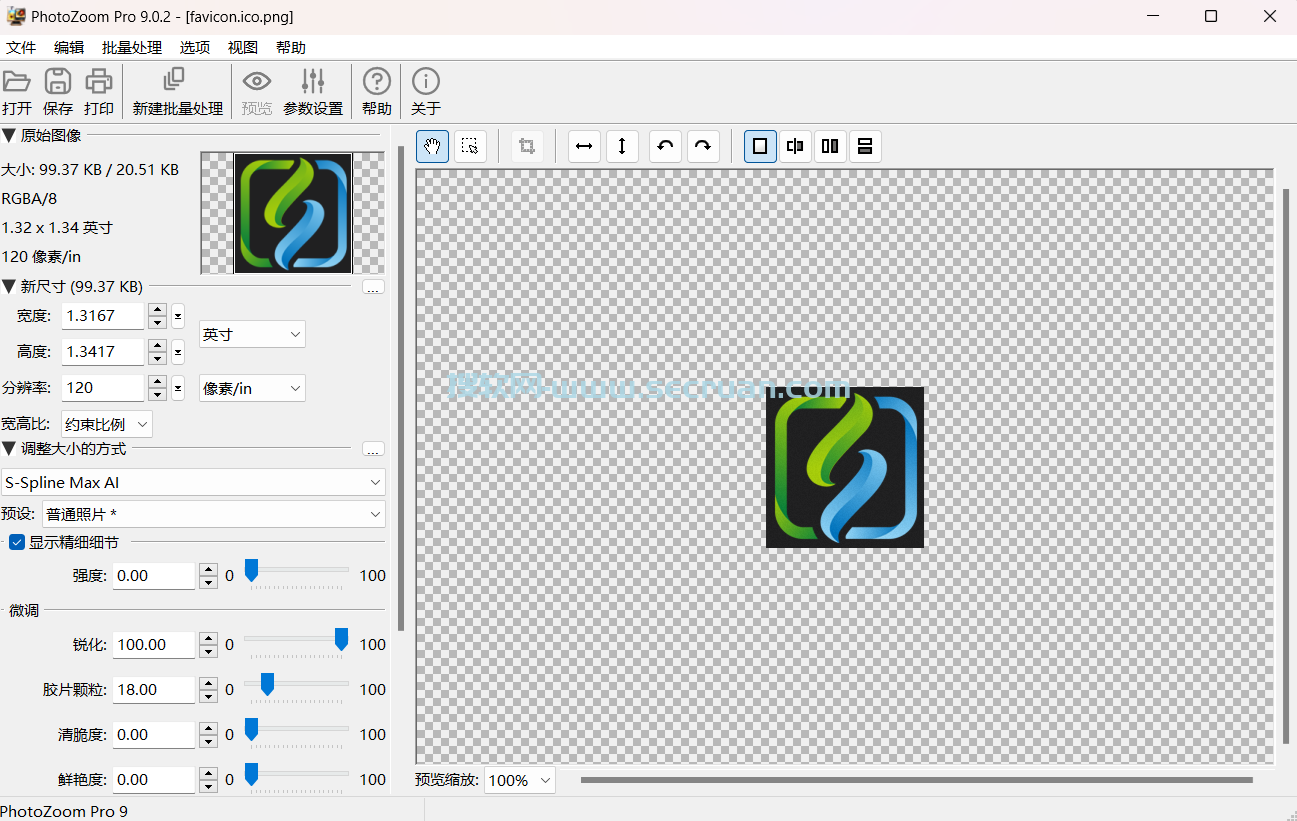Click the original image thumbnail

(292, 213)
